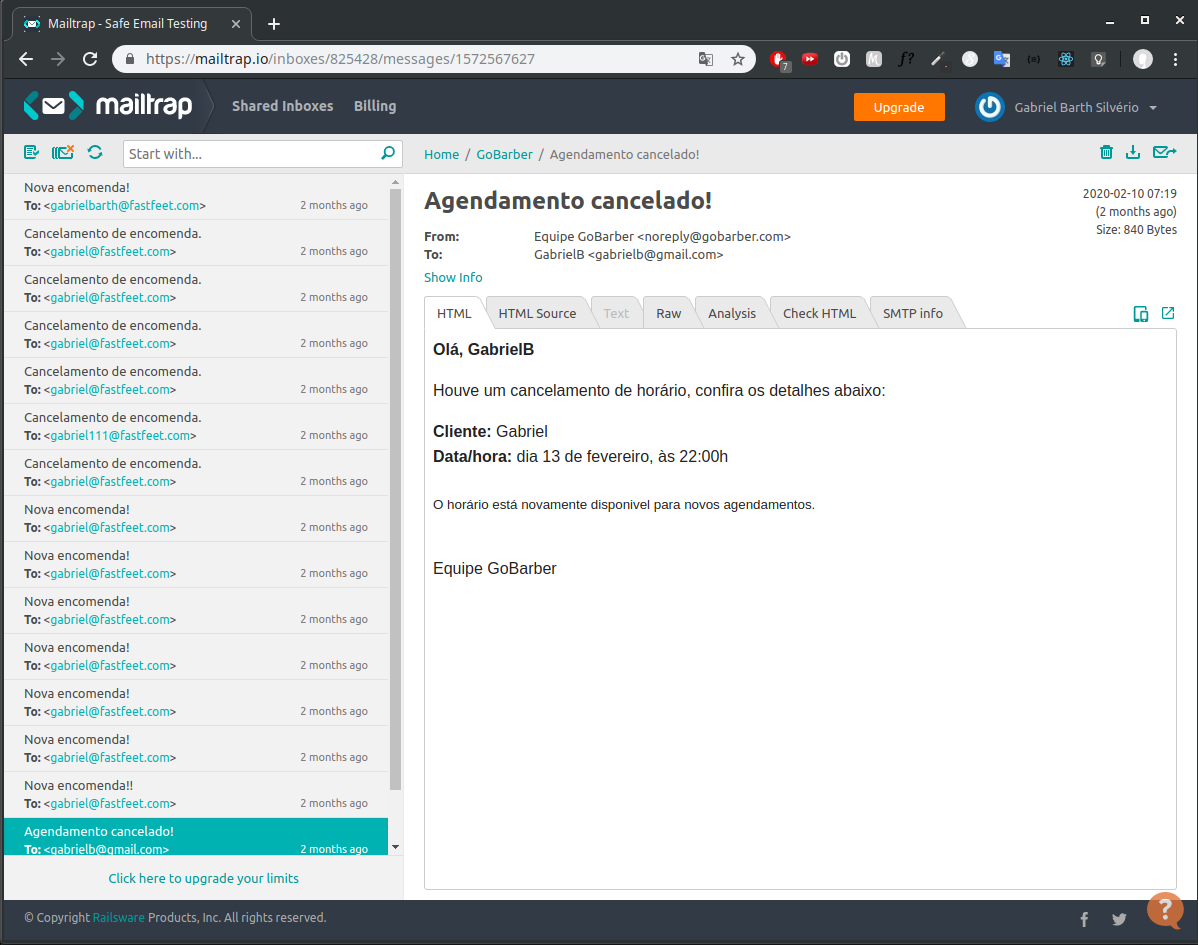
Task: Refresh the inbox message list
Action: click(95, 152)
